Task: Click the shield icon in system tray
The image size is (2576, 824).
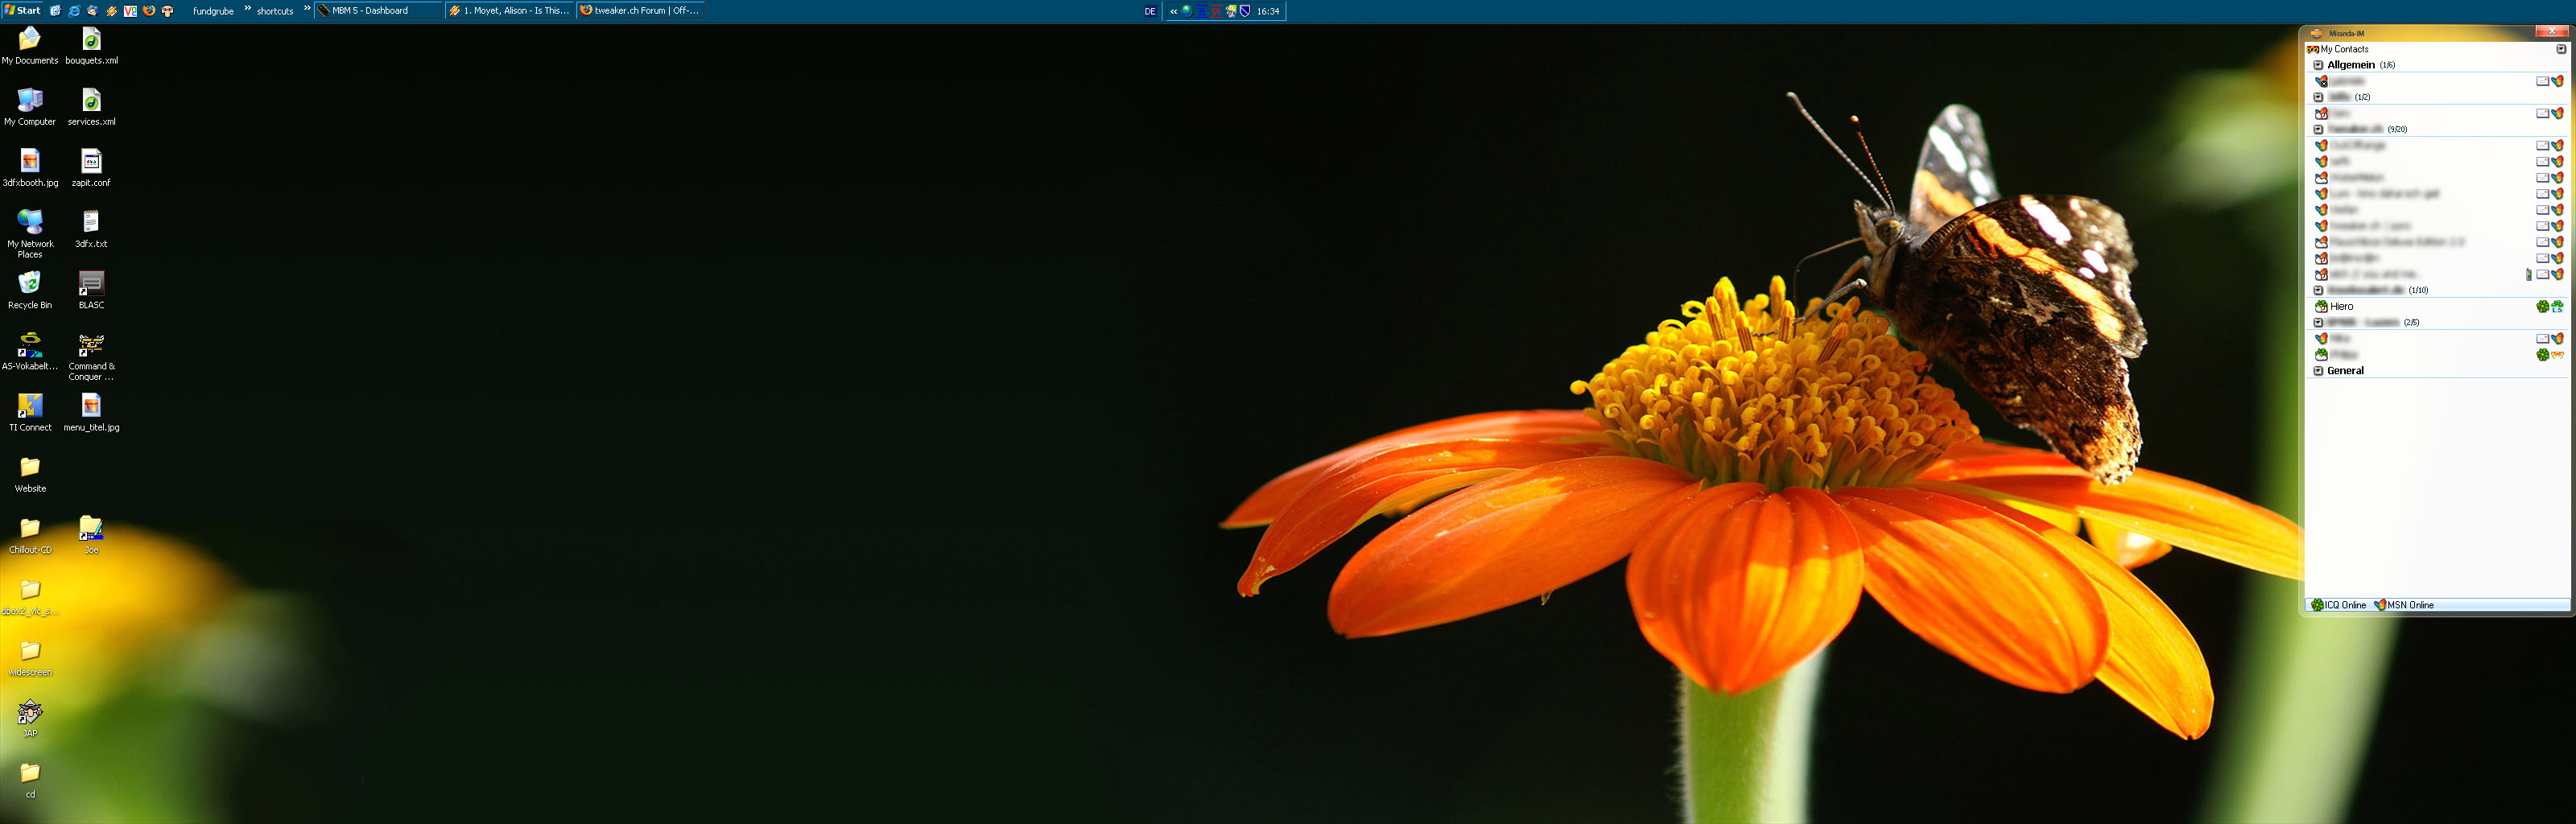Action: (x=1245, y=11)
